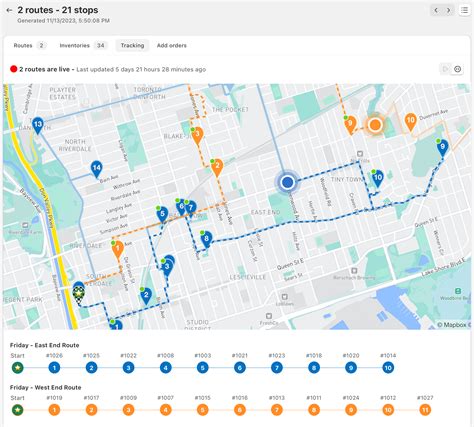474x427 pixels.
Task: Click the checkered start flag map marker
Action: pyautogui.click(x=79, y=294)
